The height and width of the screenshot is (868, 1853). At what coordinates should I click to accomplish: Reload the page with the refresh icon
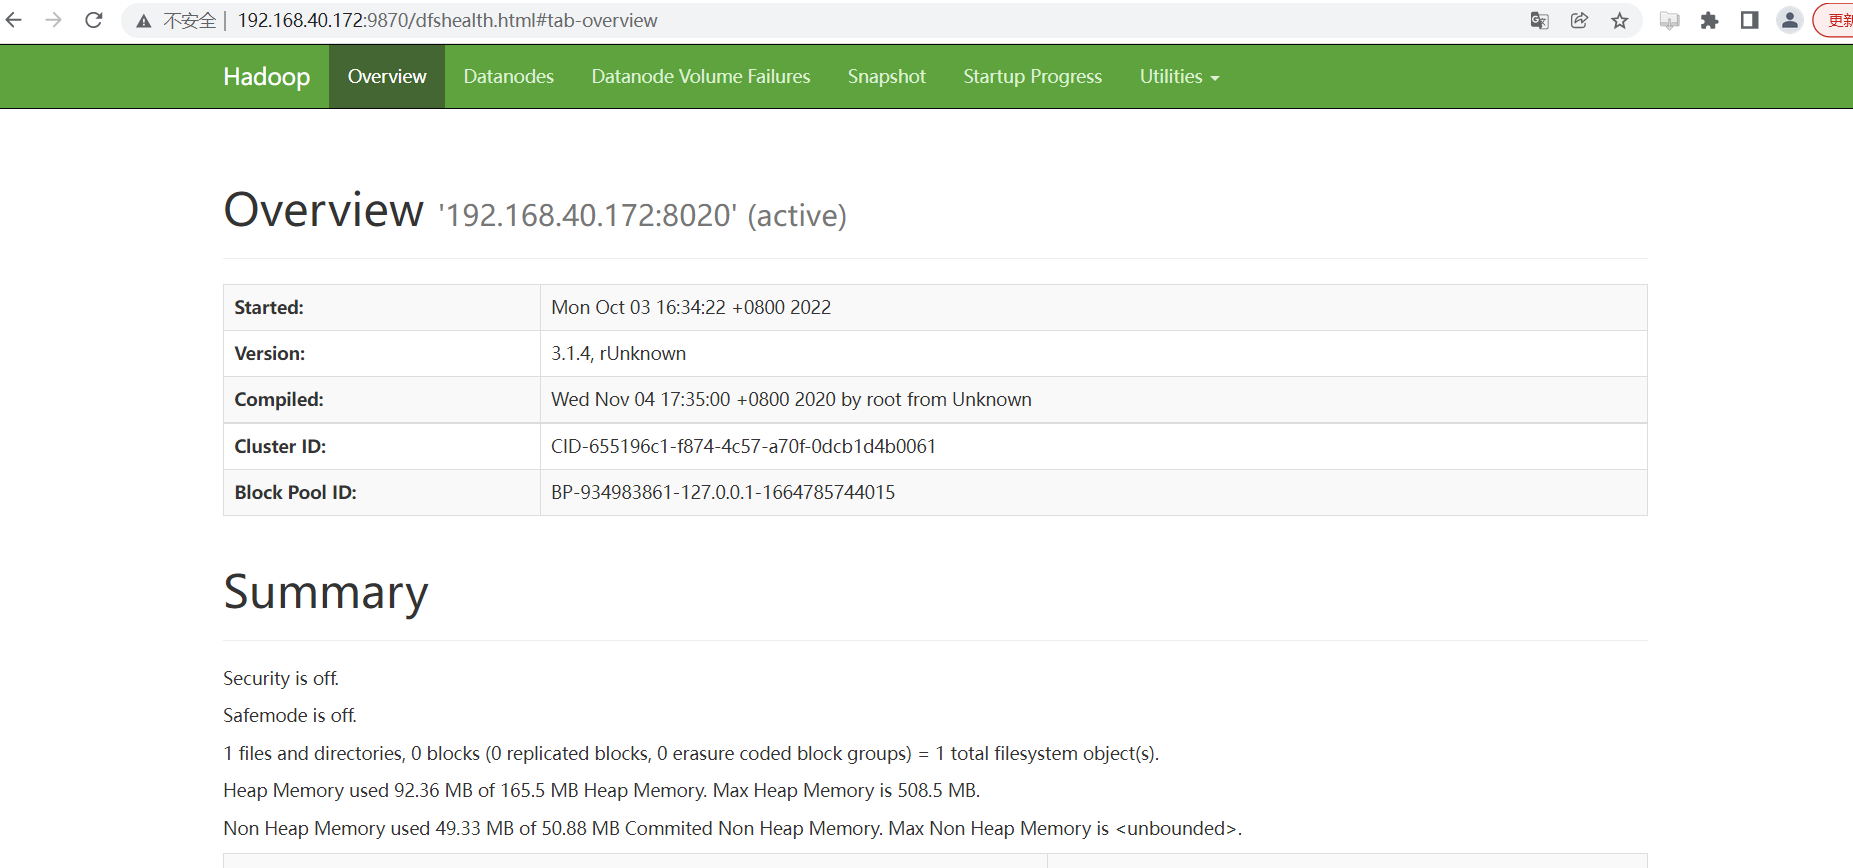click(x=93, y=20)
